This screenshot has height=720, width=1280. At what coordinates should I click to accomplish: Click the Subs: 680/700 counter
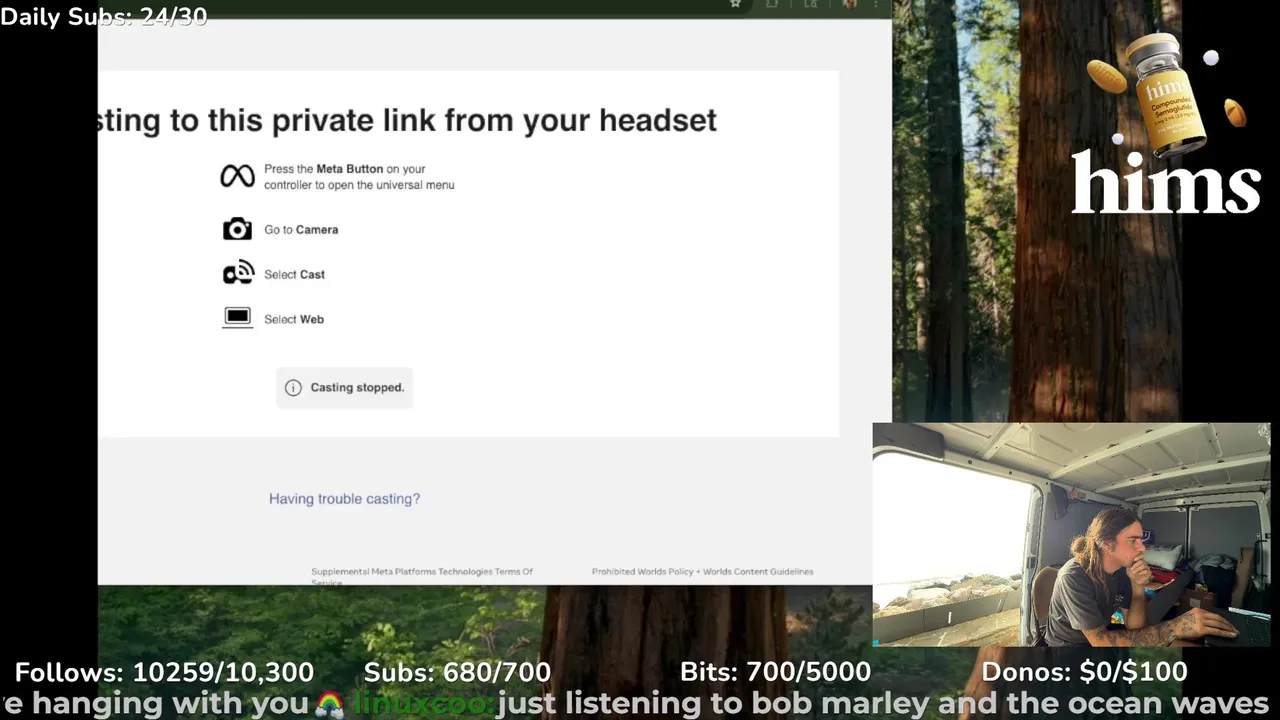[x=457, y=672]
